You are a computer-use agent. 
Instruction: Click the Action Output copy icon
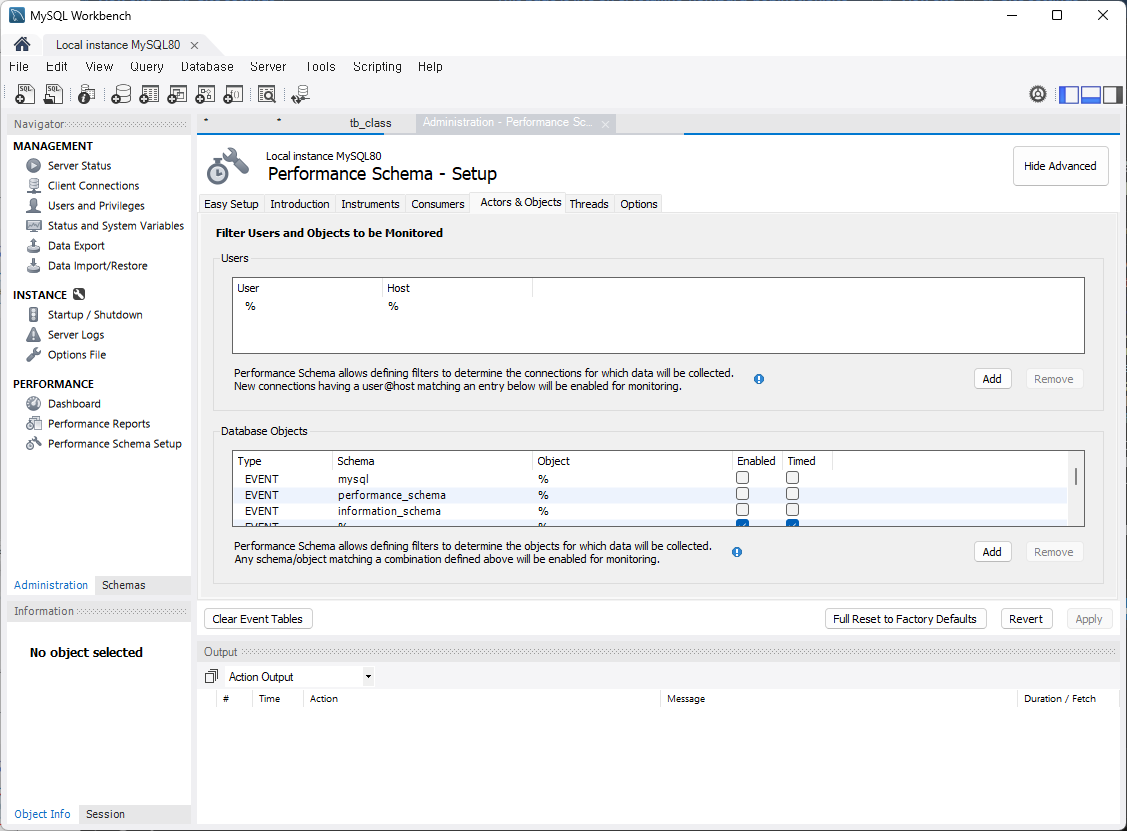(211, 676)
